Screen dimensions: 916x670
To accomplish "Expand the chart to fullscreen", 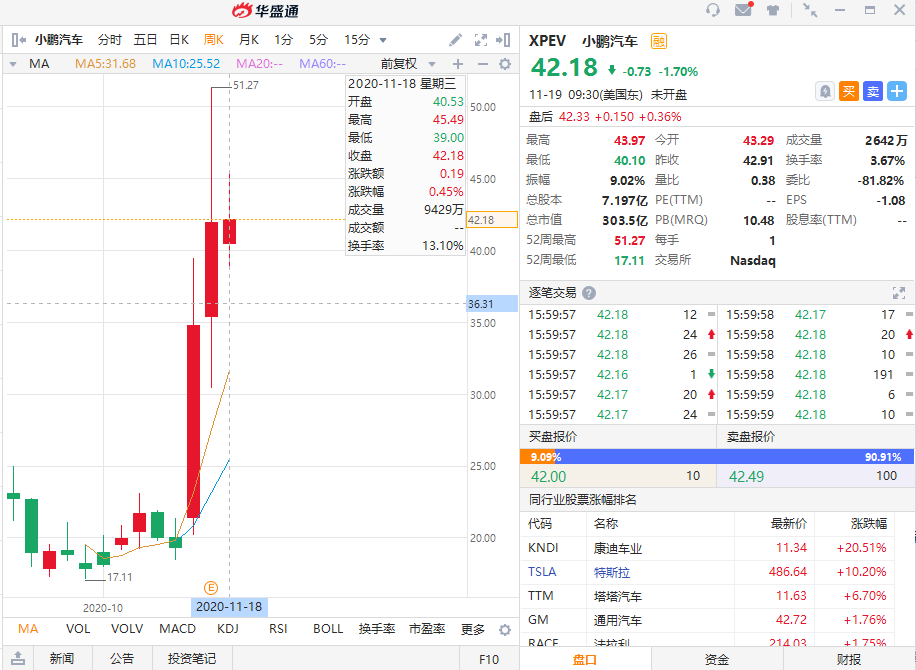I will click(481, 40).
